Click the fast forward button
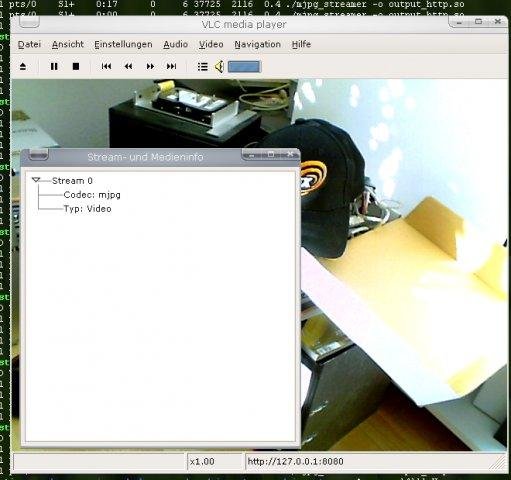This screenshot has width=511, height=480. tap(150, 67)
